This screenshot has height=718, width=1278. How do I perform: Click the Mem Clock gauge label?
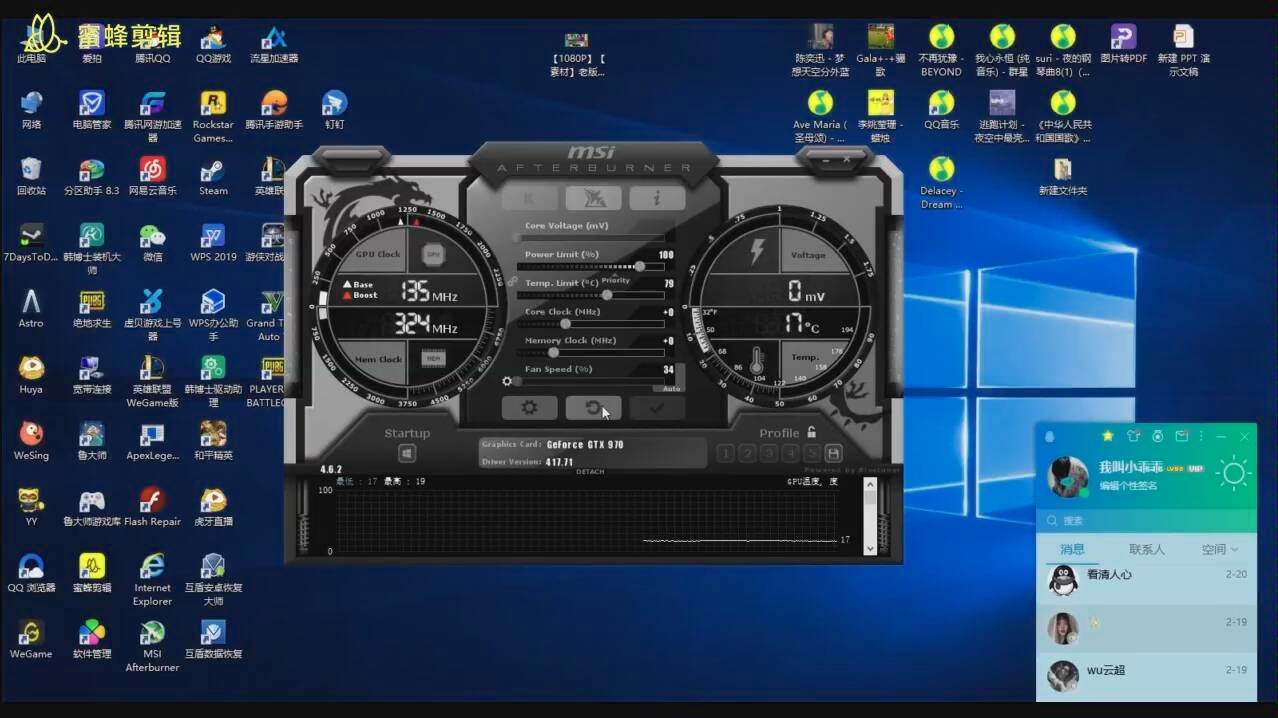378,359
